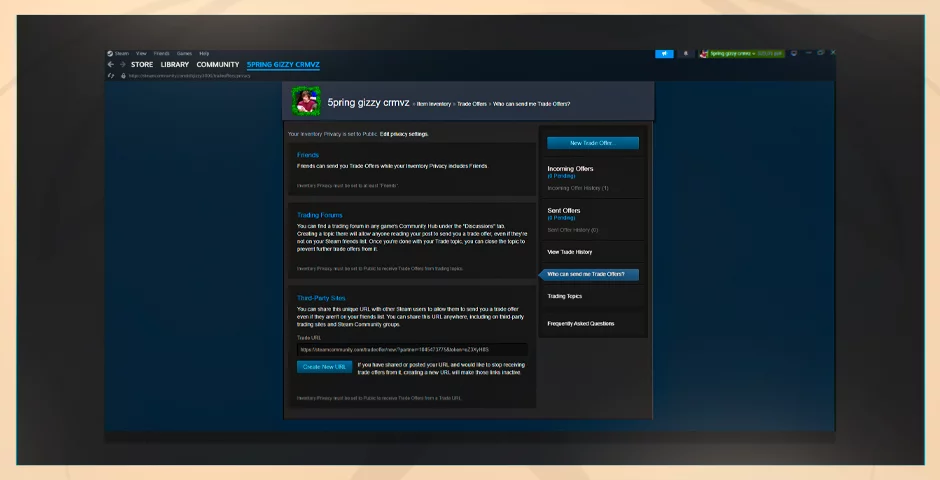The height and width of the screenshot is (480, 940).
Task: Open Sent Offers in the sidebar
Action: (564, 211)
